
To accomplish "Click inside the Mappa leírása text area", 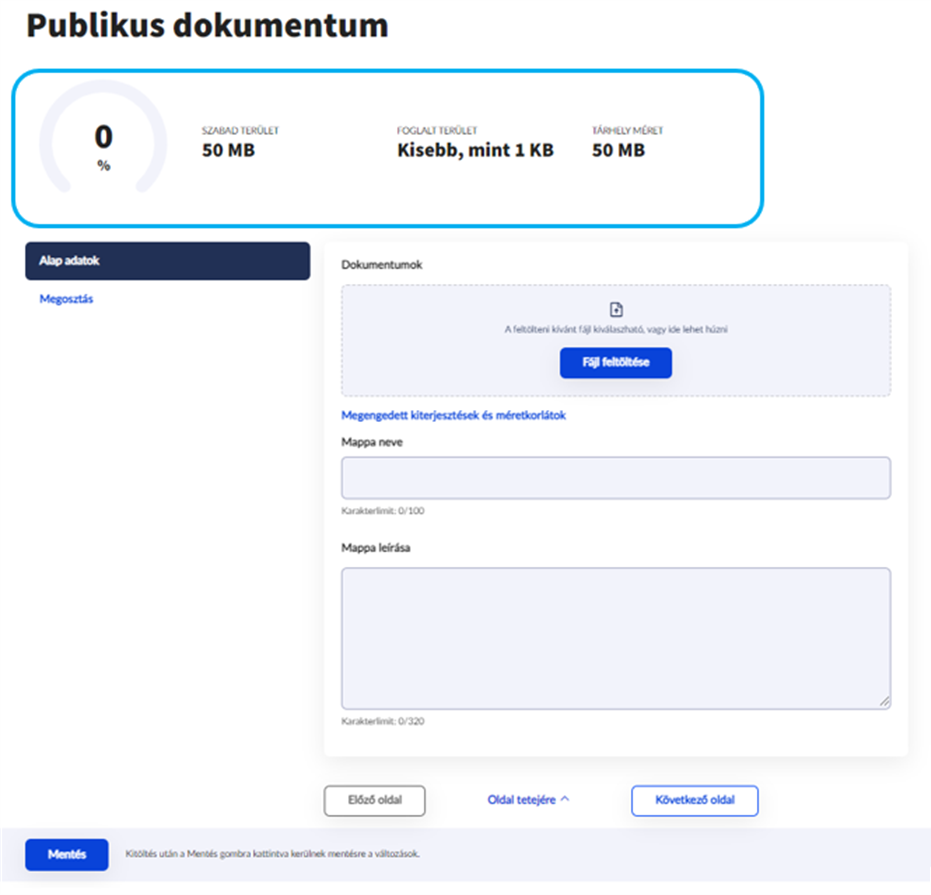I will [x=615, y=638].
